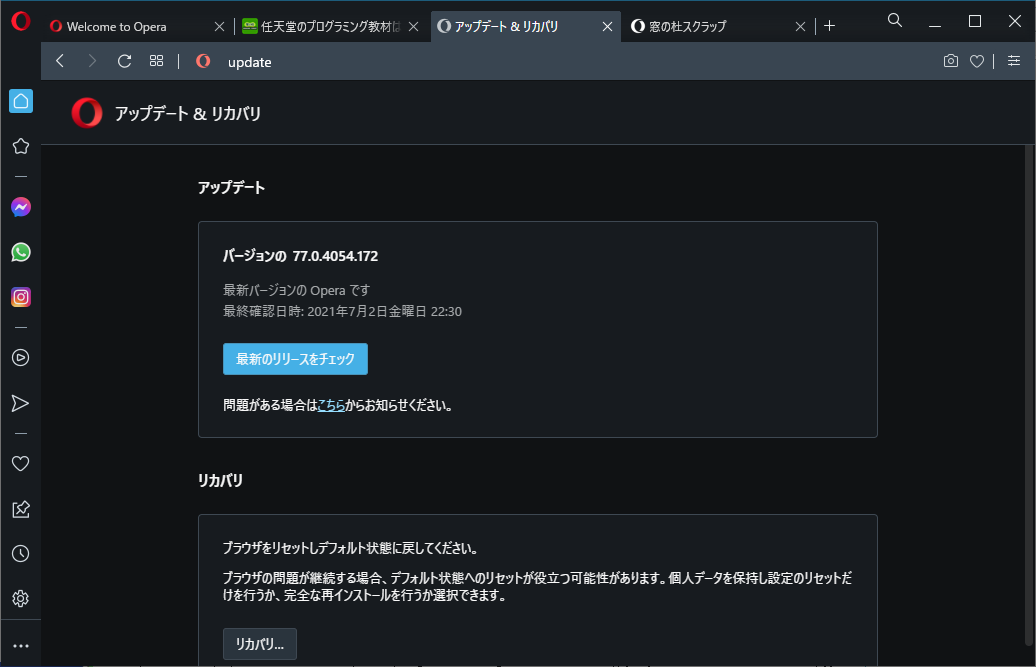Open Easy Setup sliders icon
This screenshot has height=667, width=1036.
coord(1014,61)
